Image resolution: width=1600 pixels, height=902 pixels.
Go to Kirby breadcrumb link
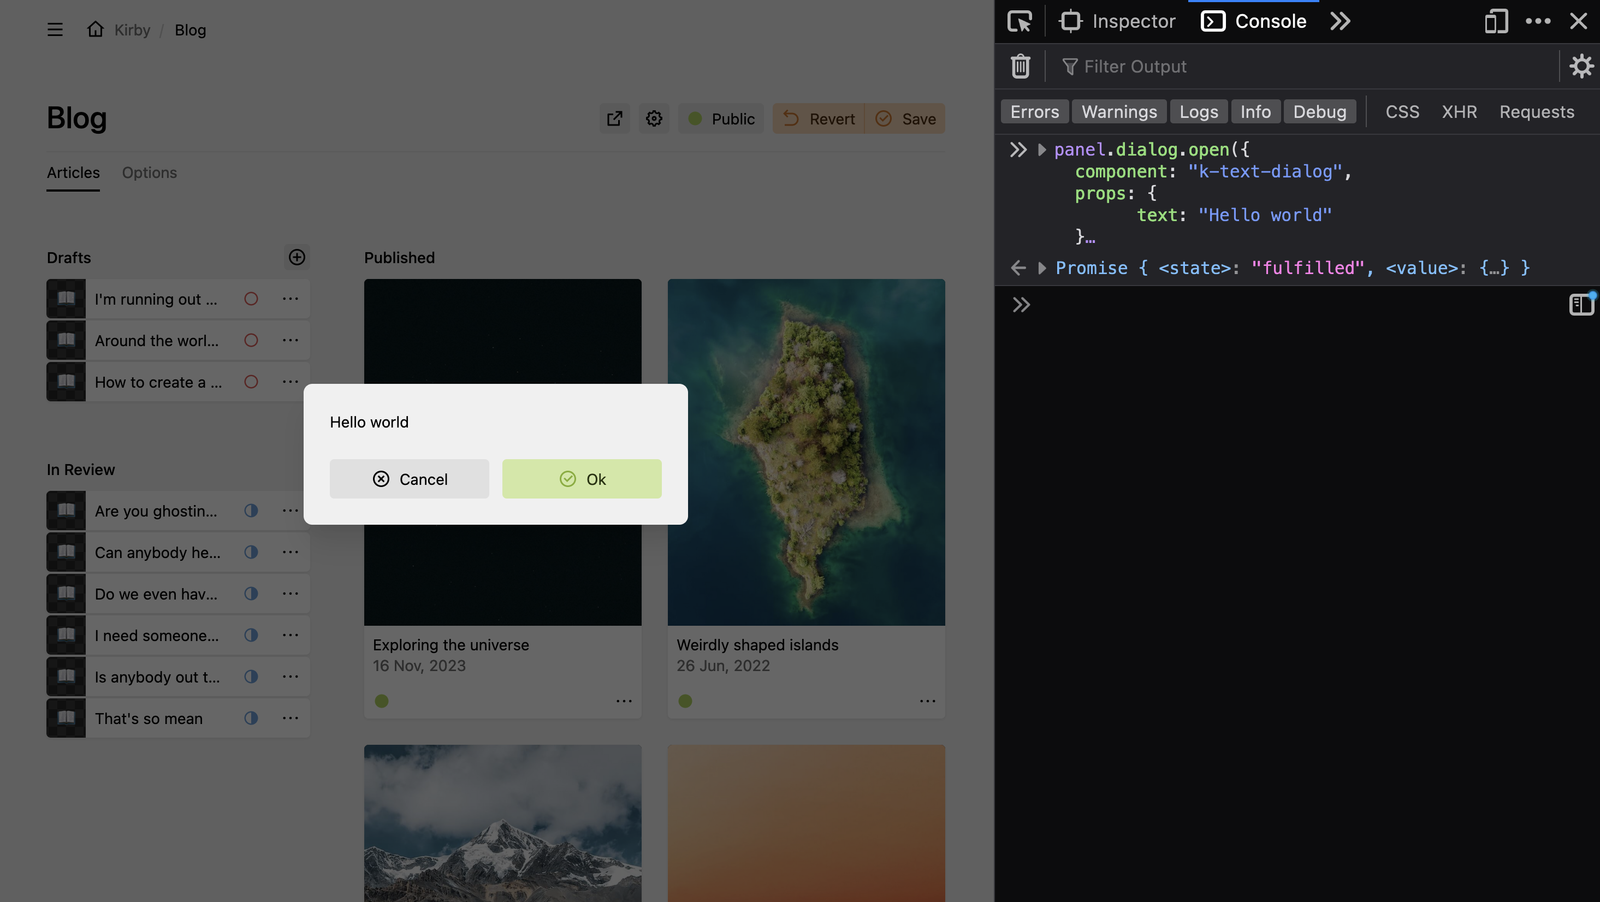click(x=132, y=30)
